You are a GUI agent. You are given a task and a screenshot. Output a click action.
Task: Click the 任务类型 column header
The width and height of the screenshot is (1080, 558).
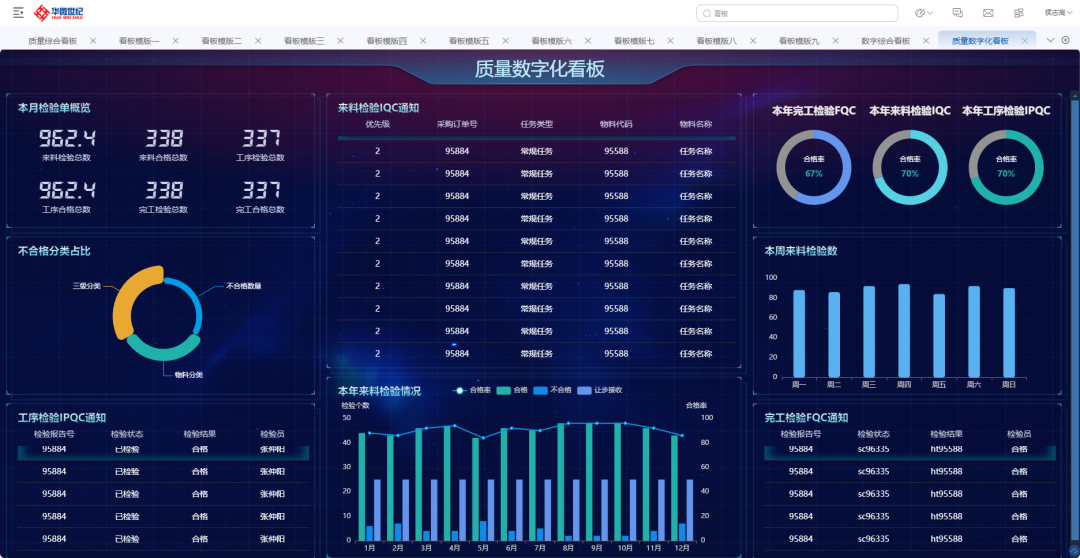[537, 125]
